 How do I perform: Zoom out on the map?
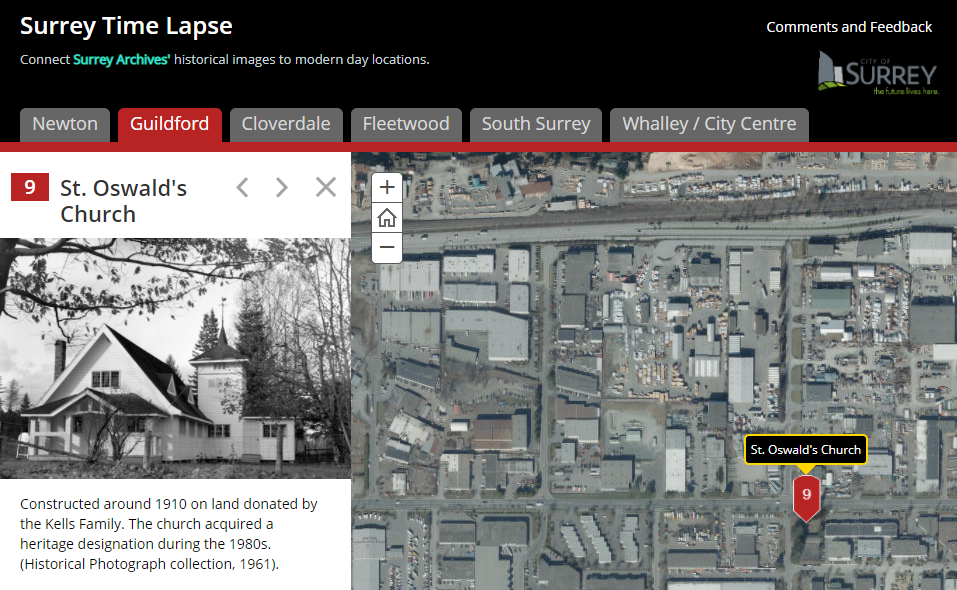point(387,247)
